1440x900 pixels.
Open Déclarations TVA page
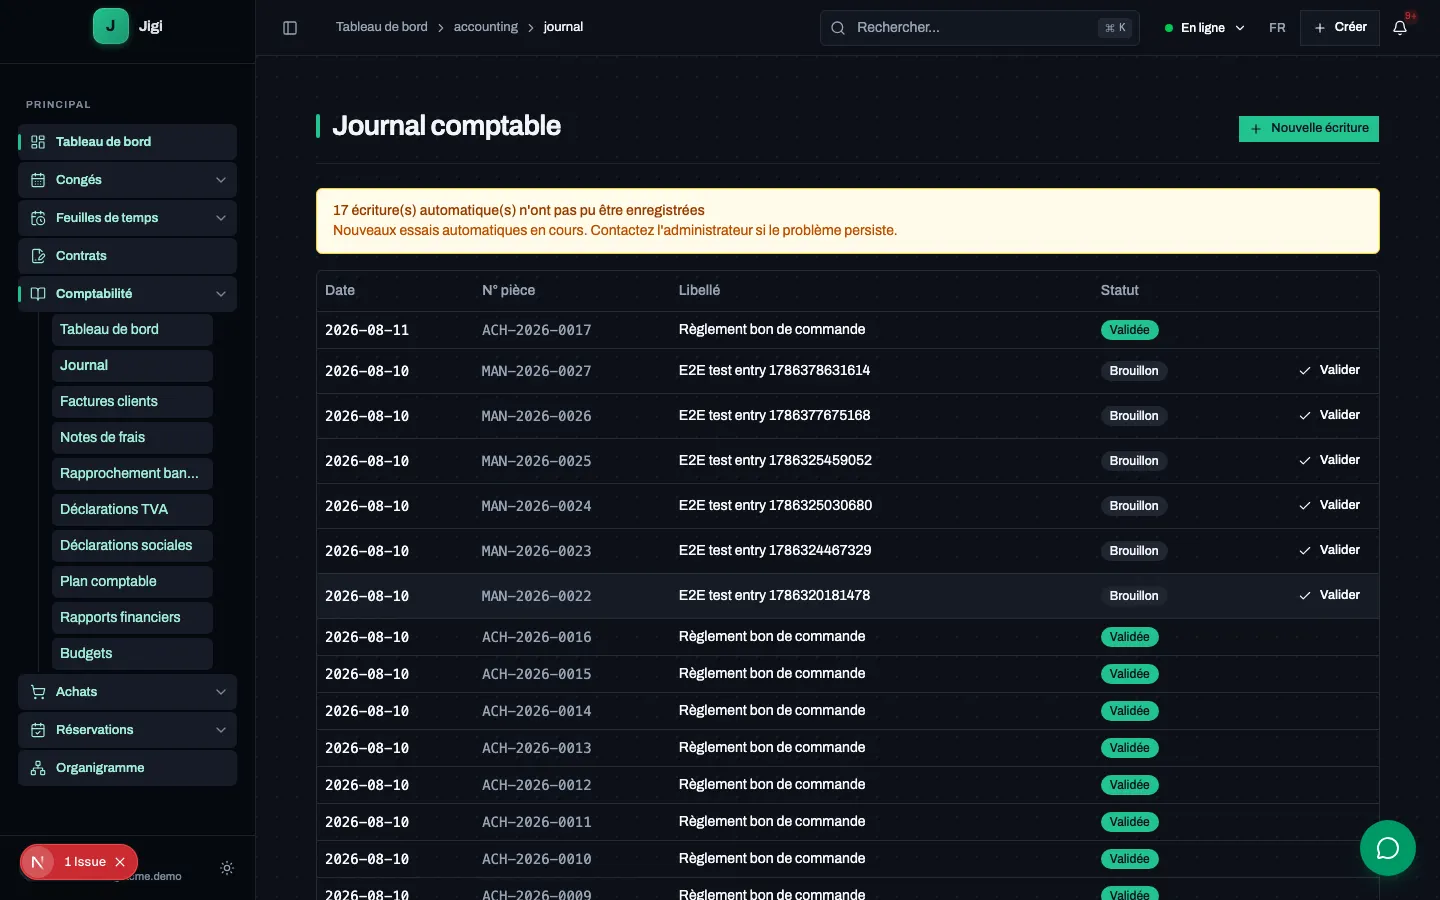click(132, 510)
